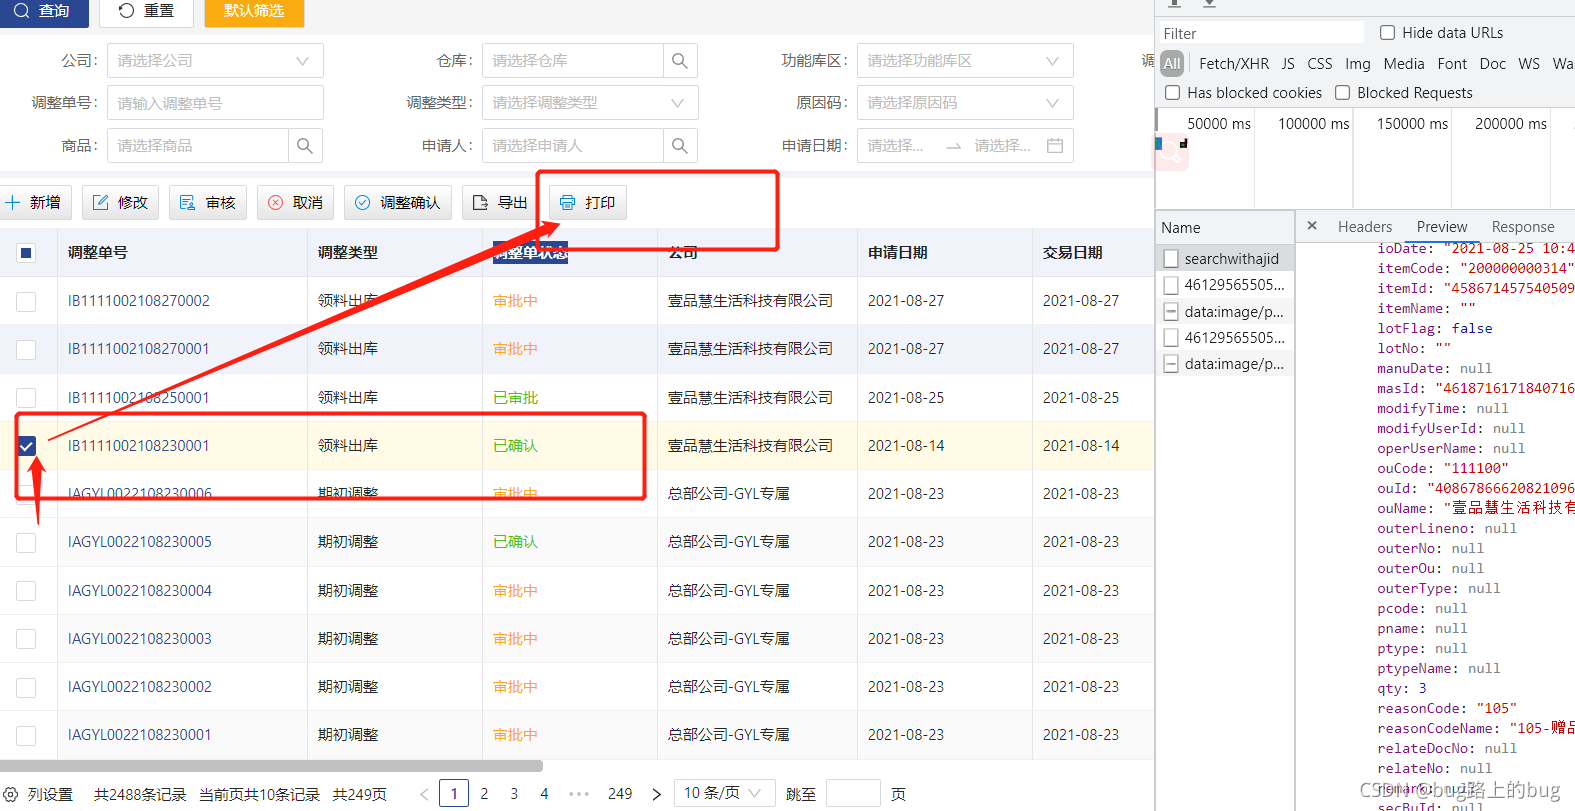Click the 调整确认 confirm toolbar button
Screen dimensions: 1575x811
[x=398, y=203]
